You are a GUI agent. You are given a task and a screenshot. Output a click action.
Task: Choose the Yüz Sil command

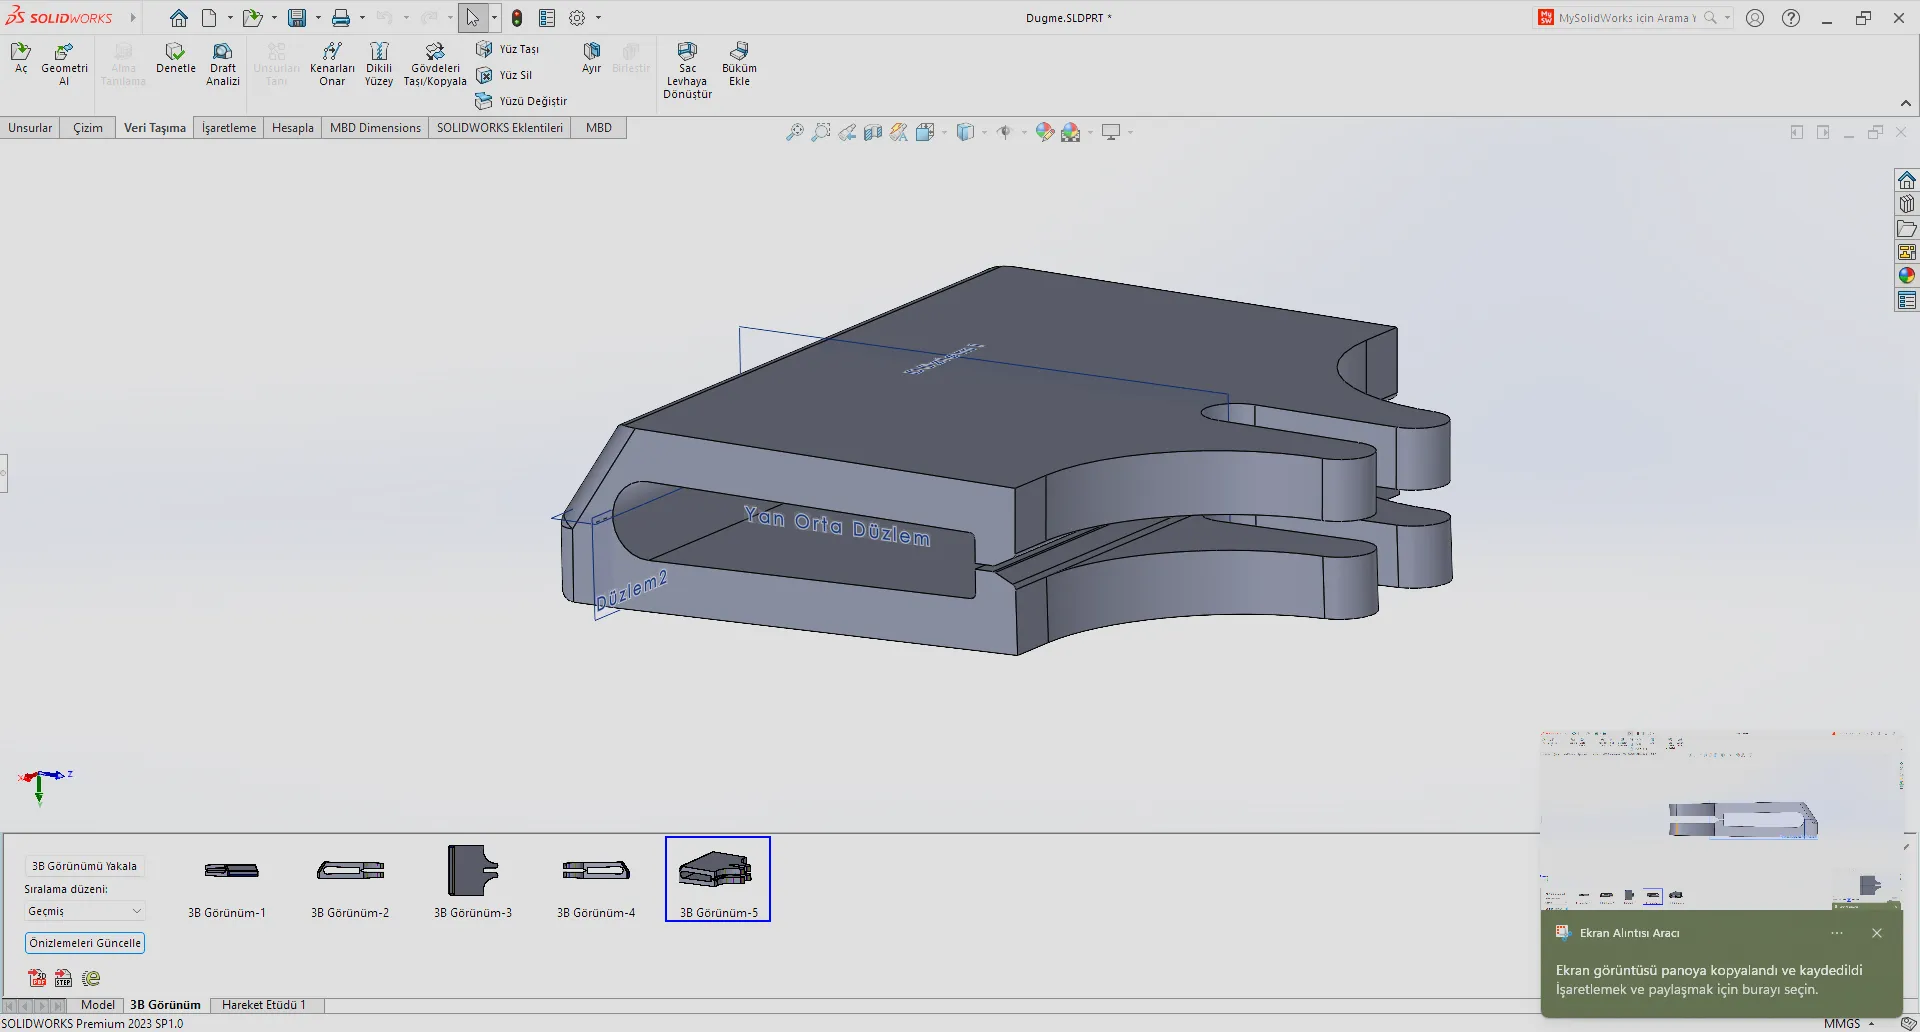tap(504, 75)
